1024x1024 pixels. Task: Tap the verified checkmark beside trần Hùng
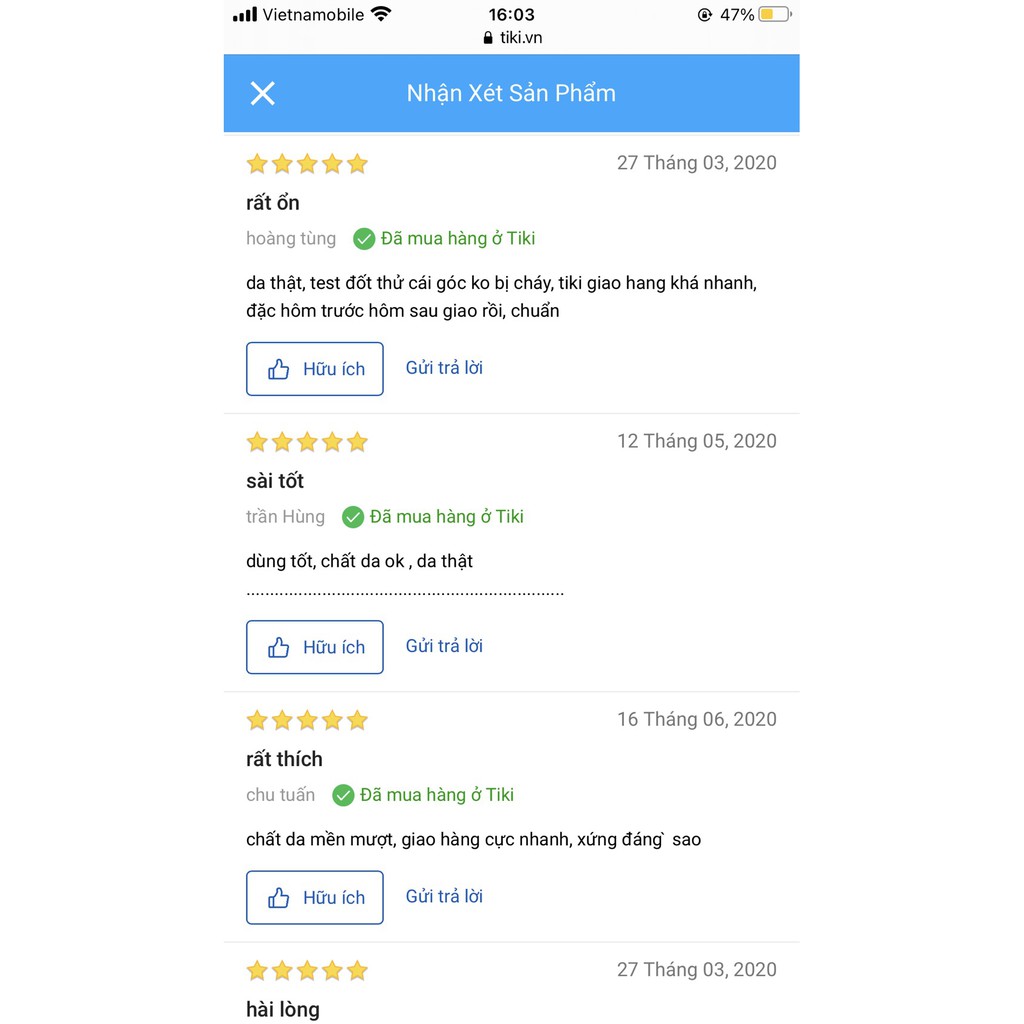(353, 517)
